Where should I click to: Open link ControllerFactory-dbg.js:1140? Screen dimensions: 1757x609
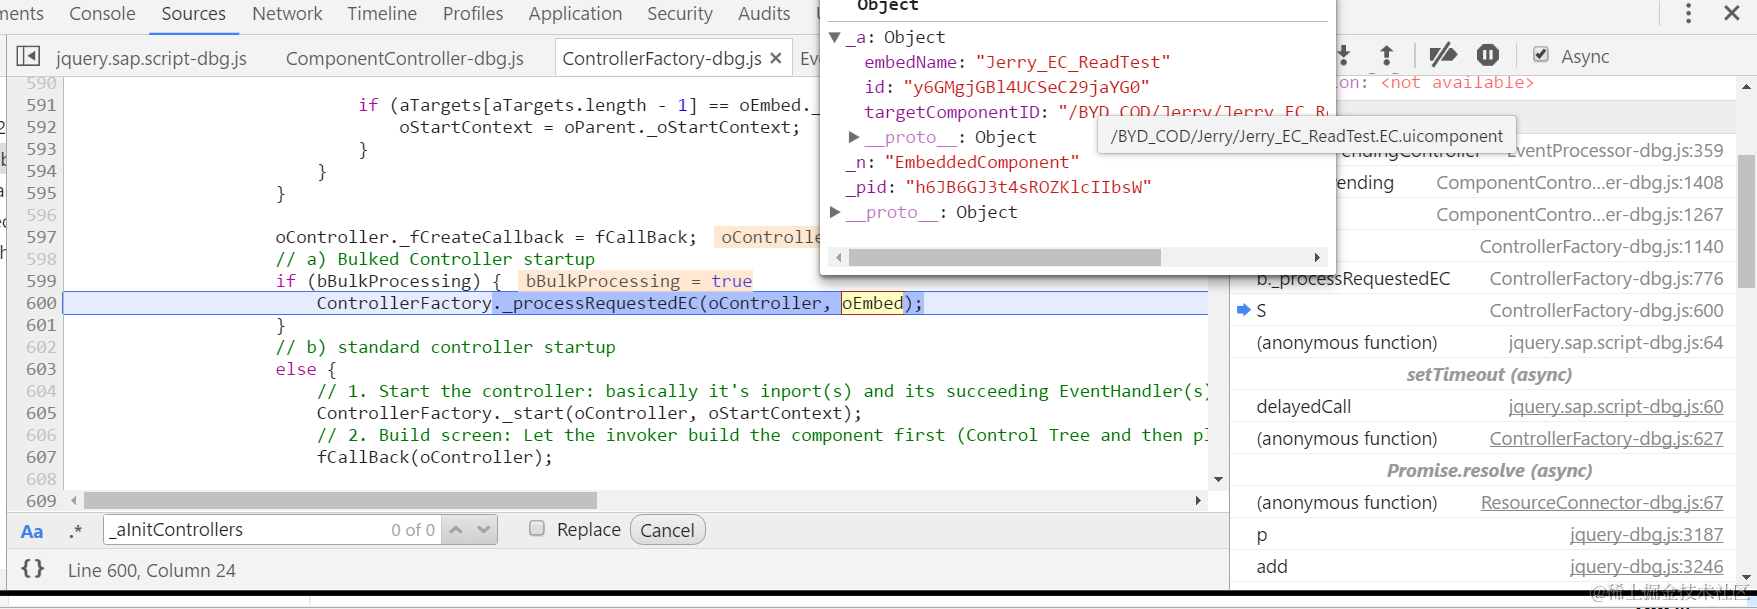(1601, 247)
